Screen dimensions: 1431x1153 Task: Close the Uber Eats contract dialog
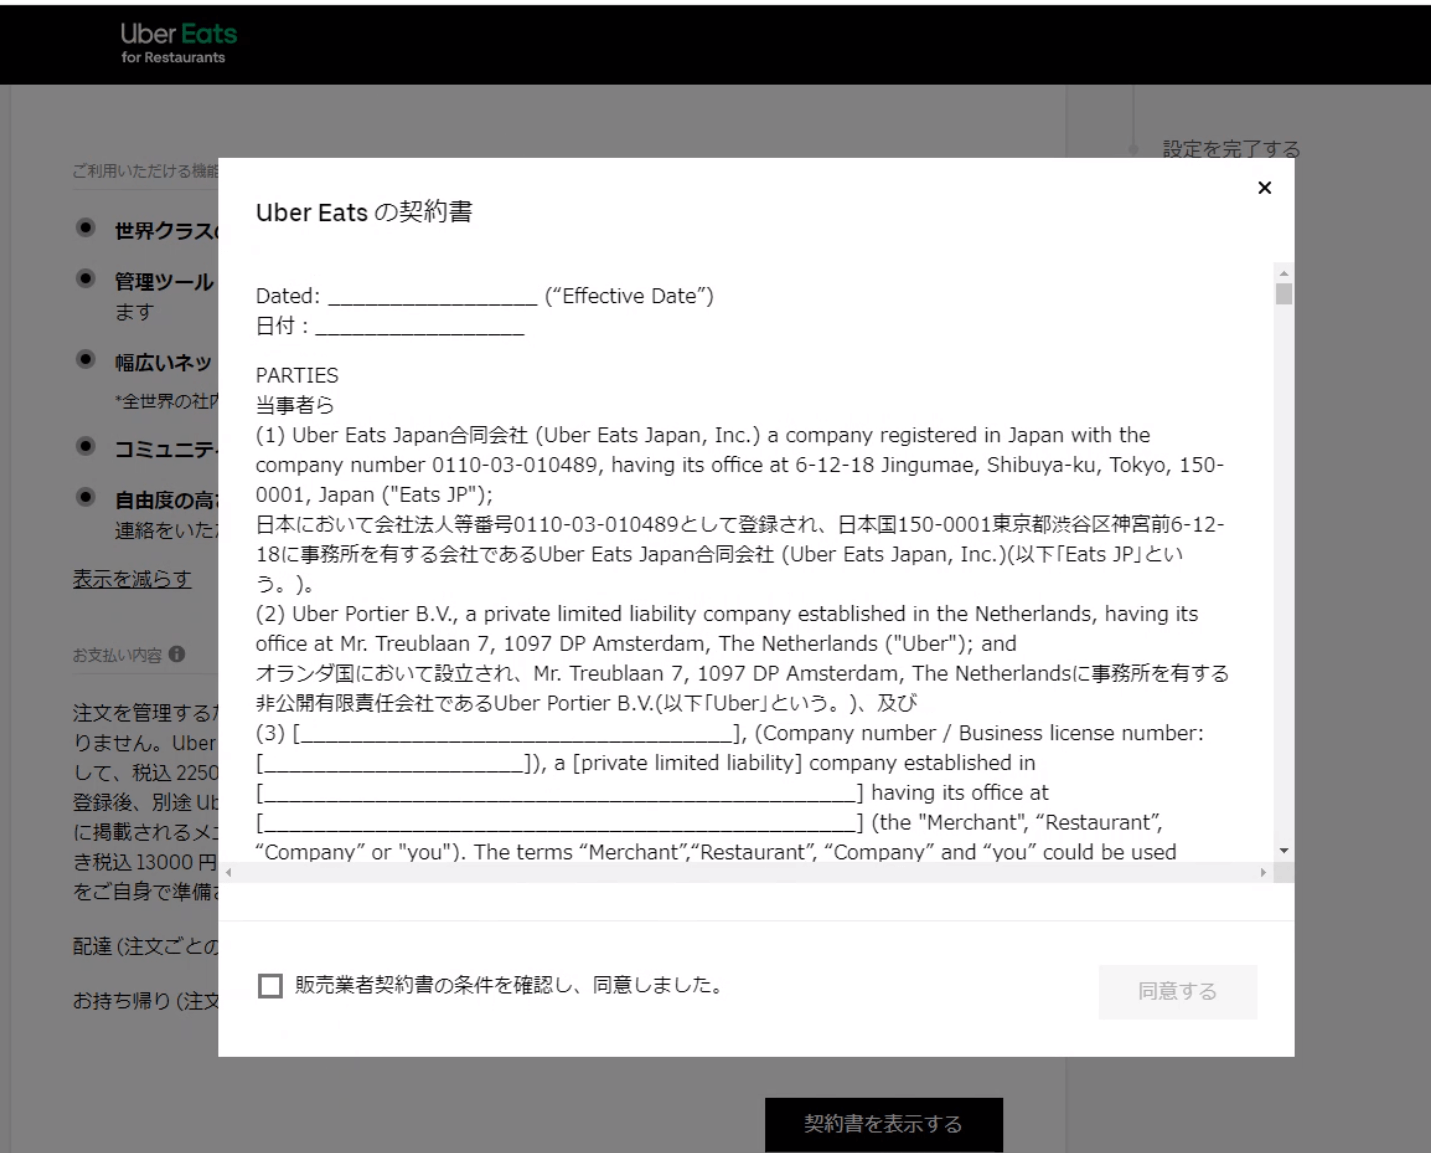[1264, 188]
